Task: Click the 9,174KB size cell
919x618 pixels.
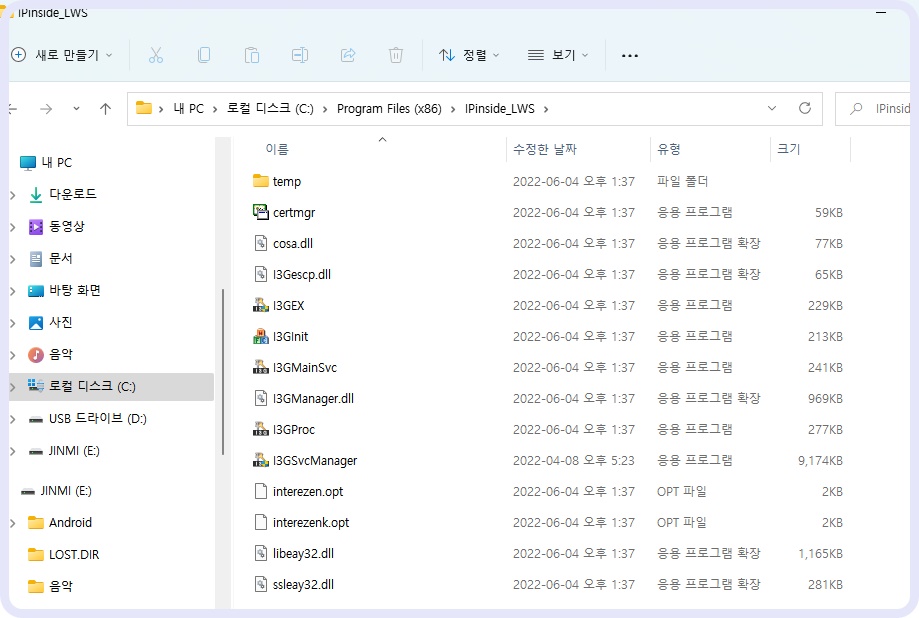Action: point(820,461)
